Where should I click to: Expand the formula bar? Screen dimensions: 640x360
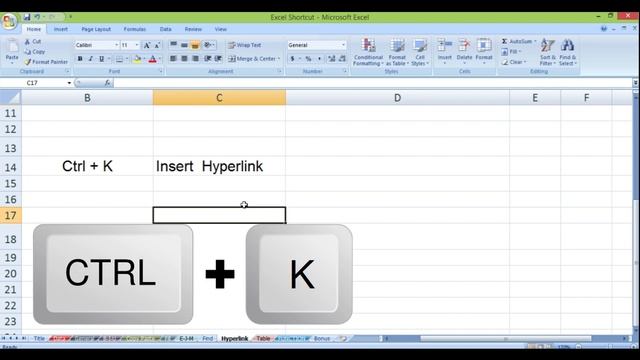636,83
